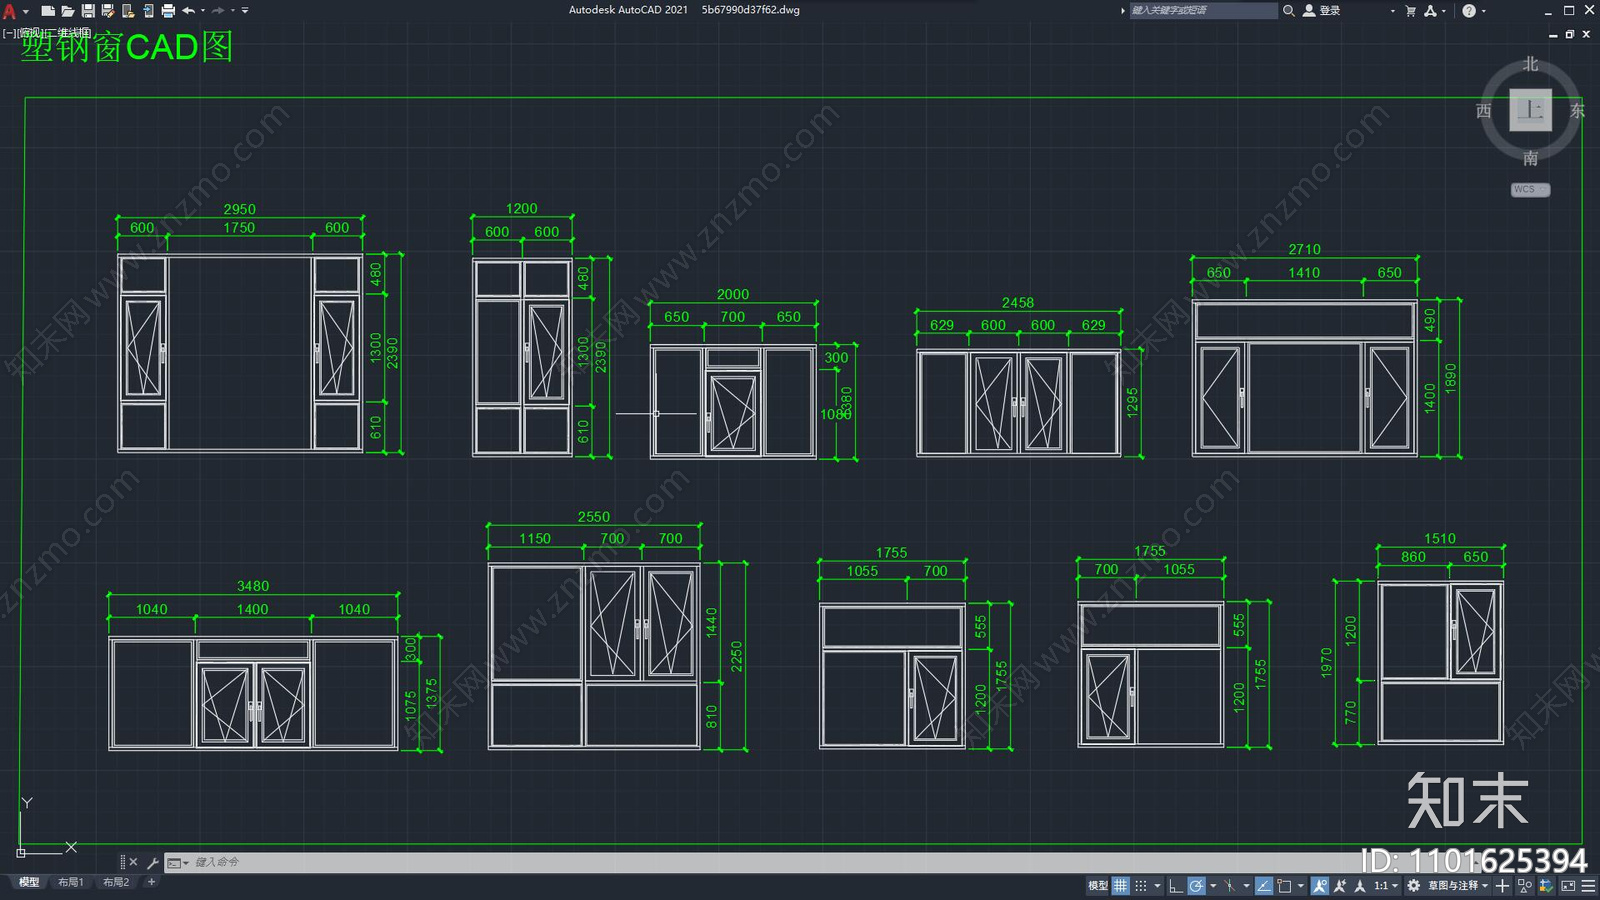Expand the object snap settings dropdown
This screenshot has width=1600, height=900.
tap(1301, 886)
